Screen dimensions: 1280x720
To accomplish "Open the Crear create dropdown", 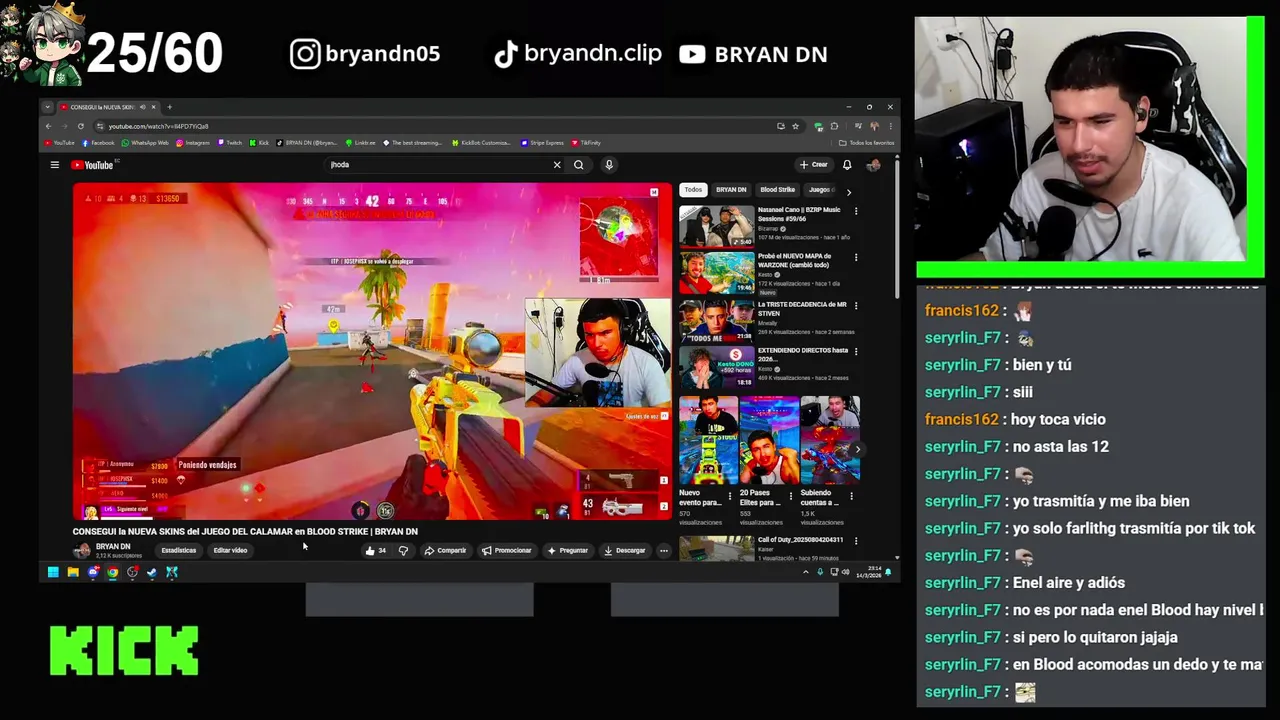I will [814, 165].
